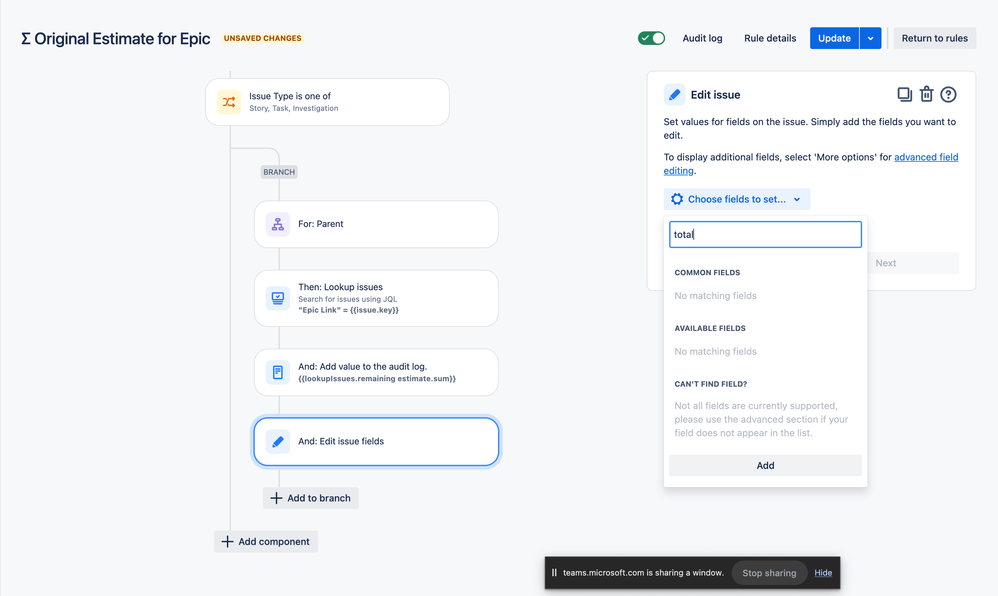This screenshot has width=998, height=596.
Task: Click the Edit issue panel pencil icon
Action: pyautogui.click(x=674, y=95)
